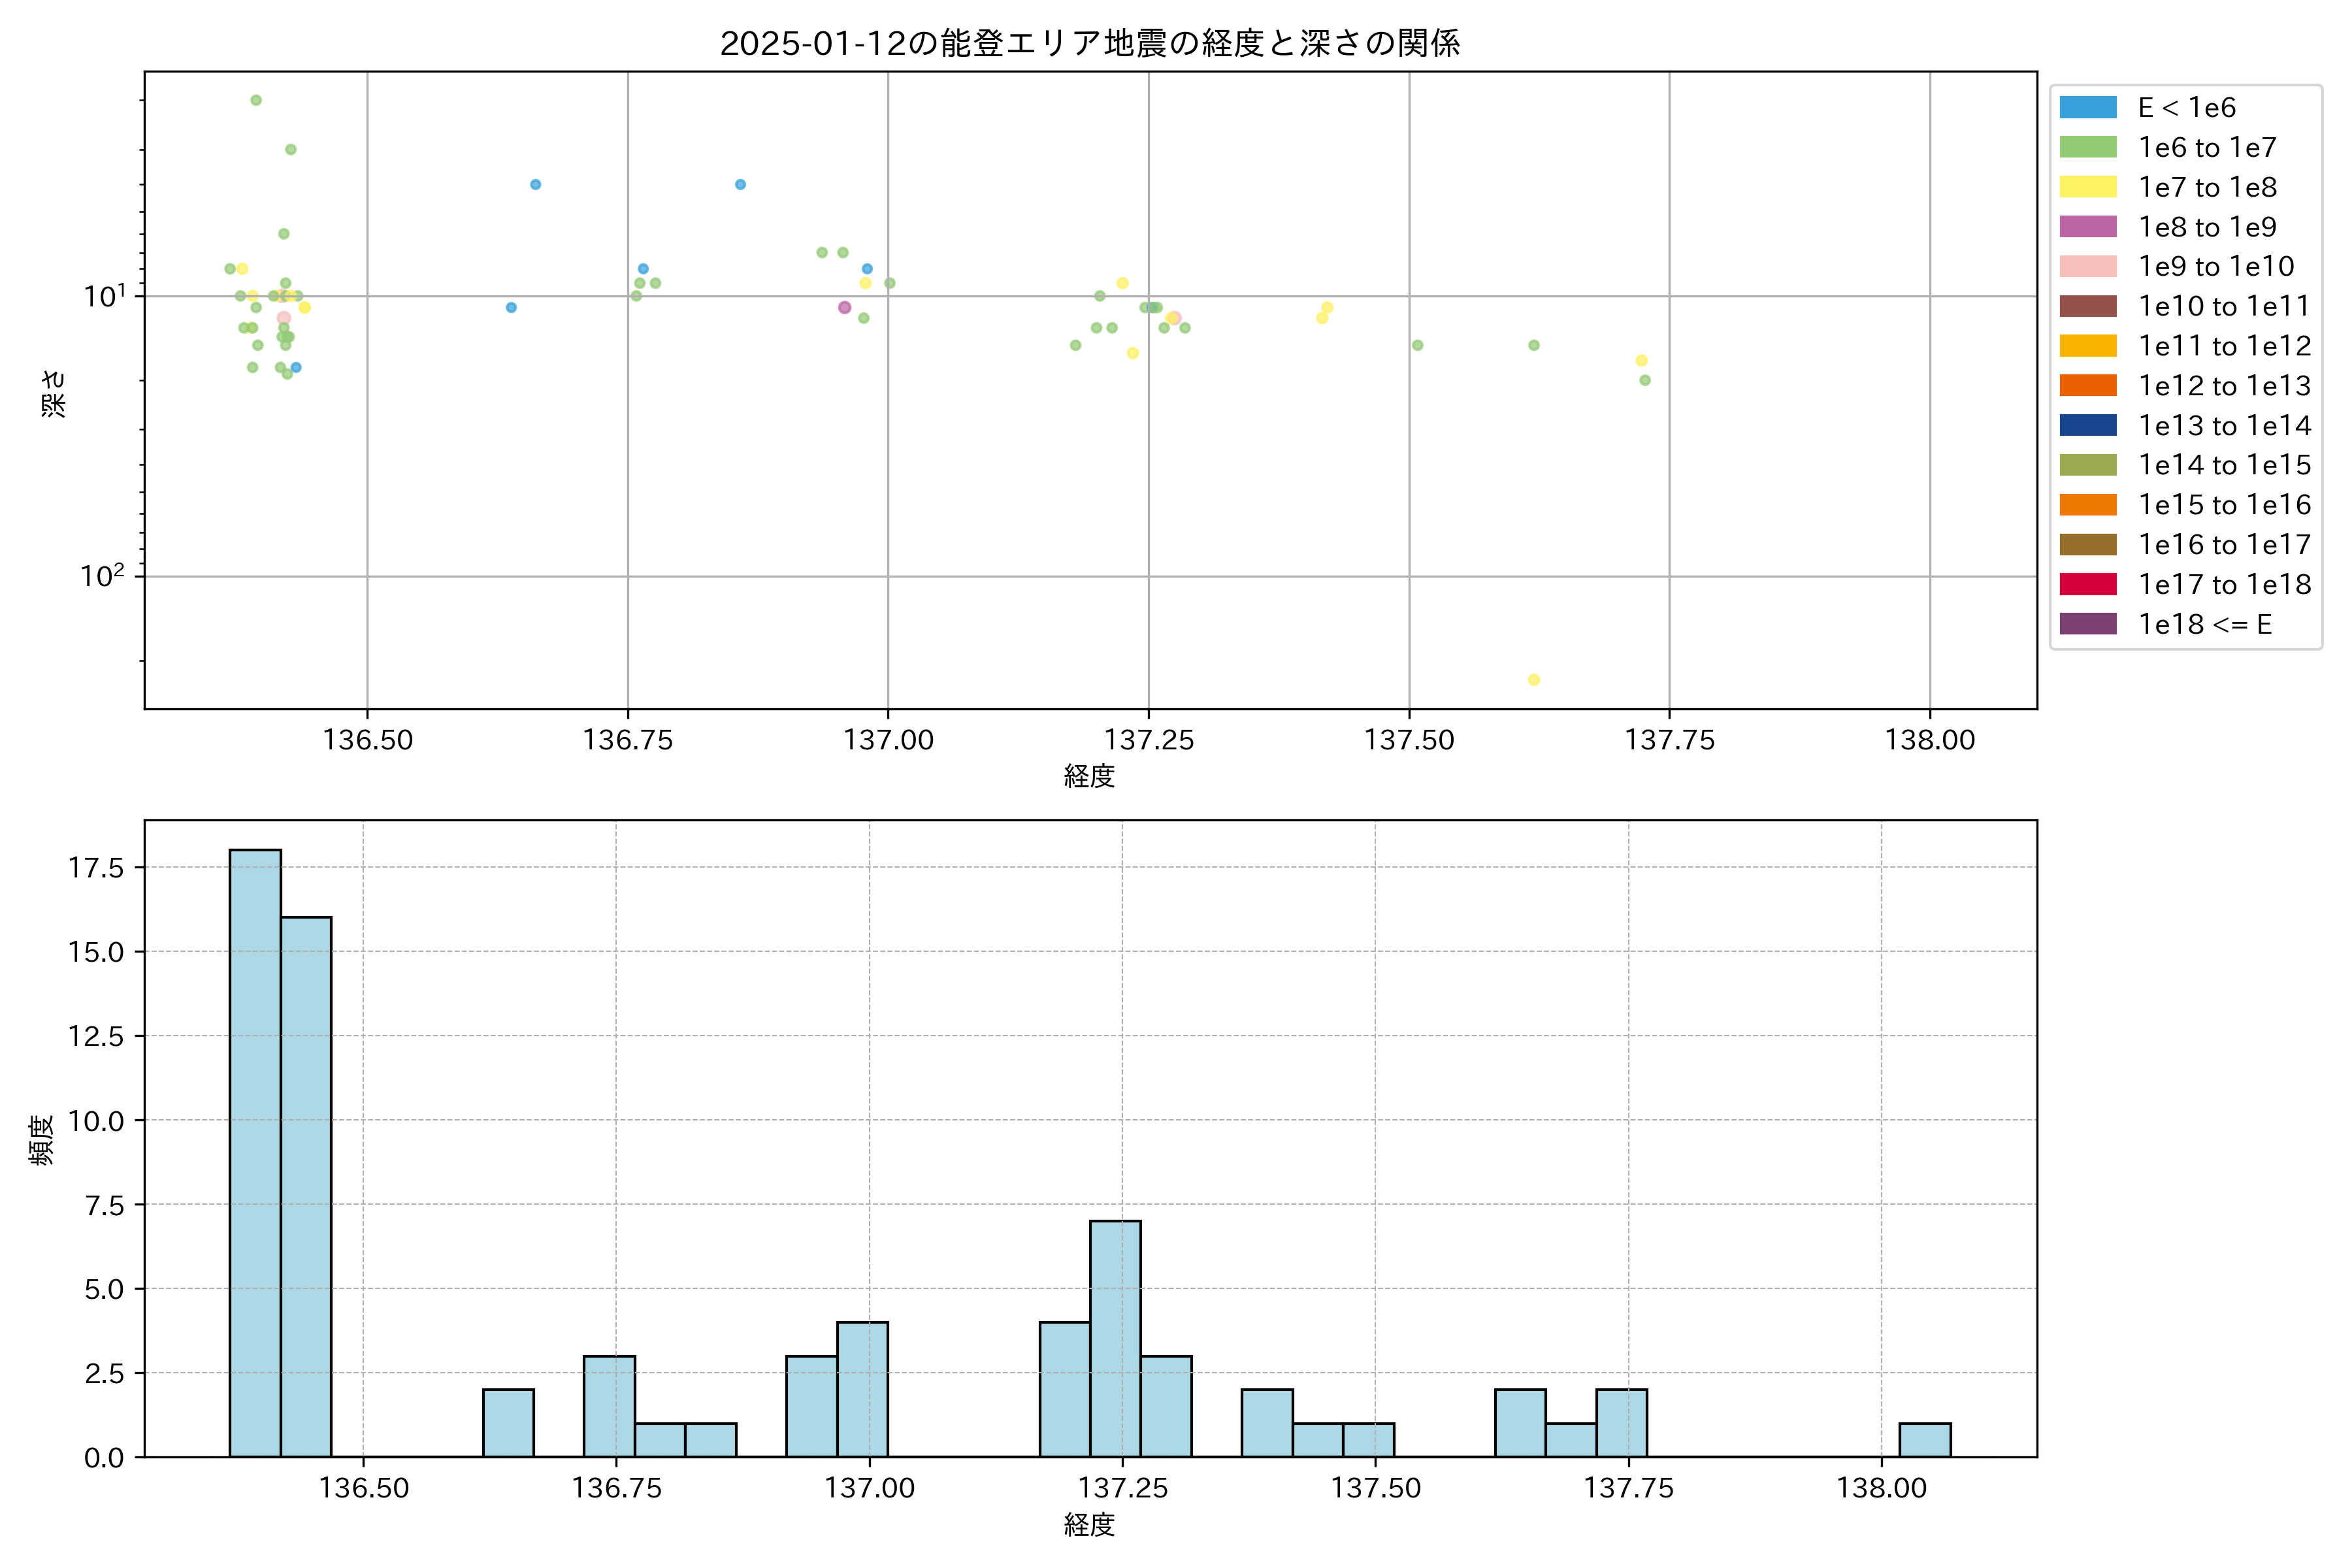2352x1568 pixels.
Task: Click the pink '1e9 to 1e10' legend swatch
Action: click(x=2087, y=266)
